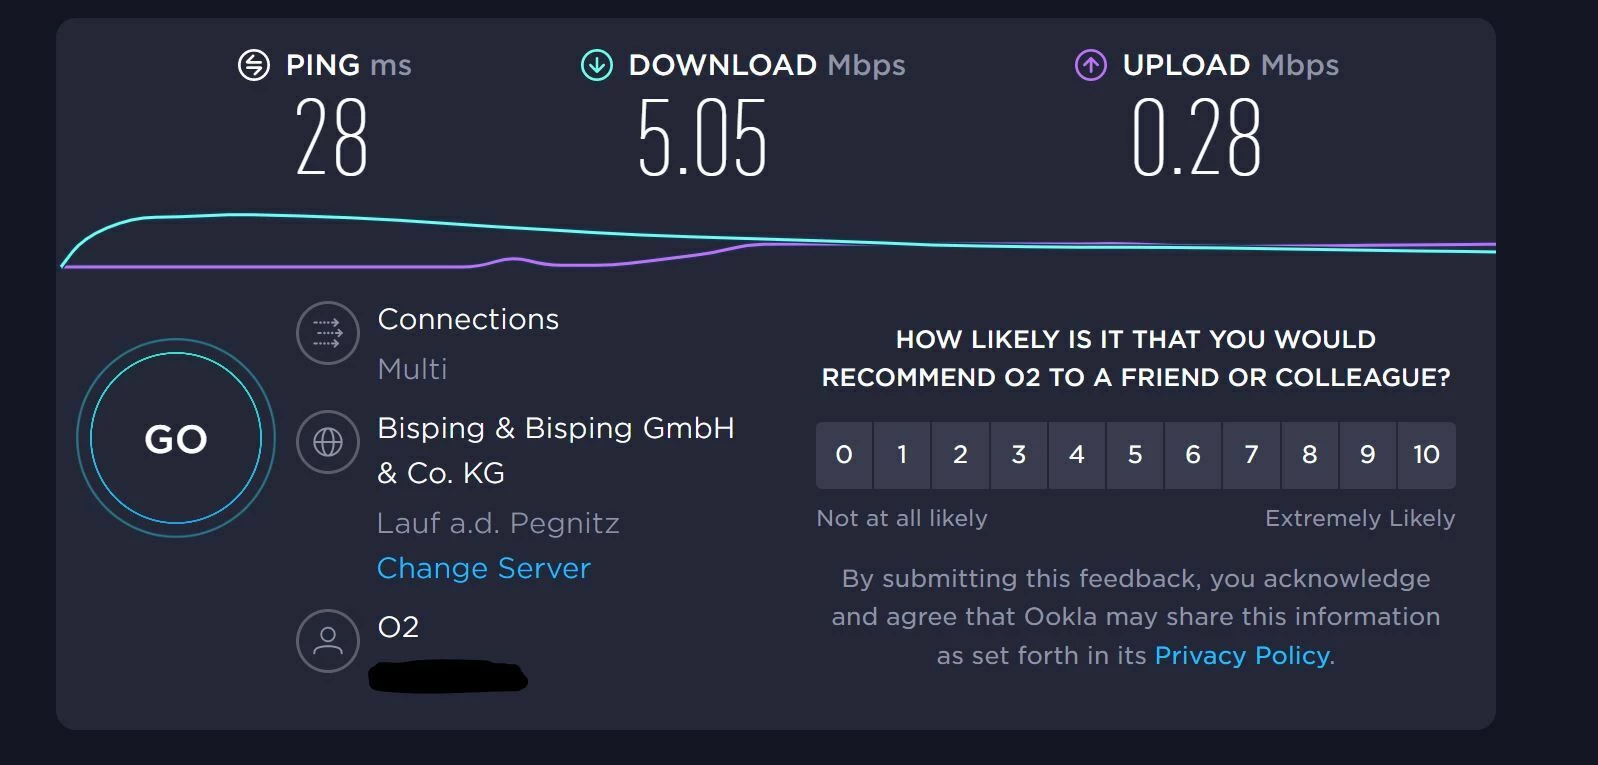This screenshot has width=1598, height=765.
Task: Click the download arrow icon
Action: [597, 65]
